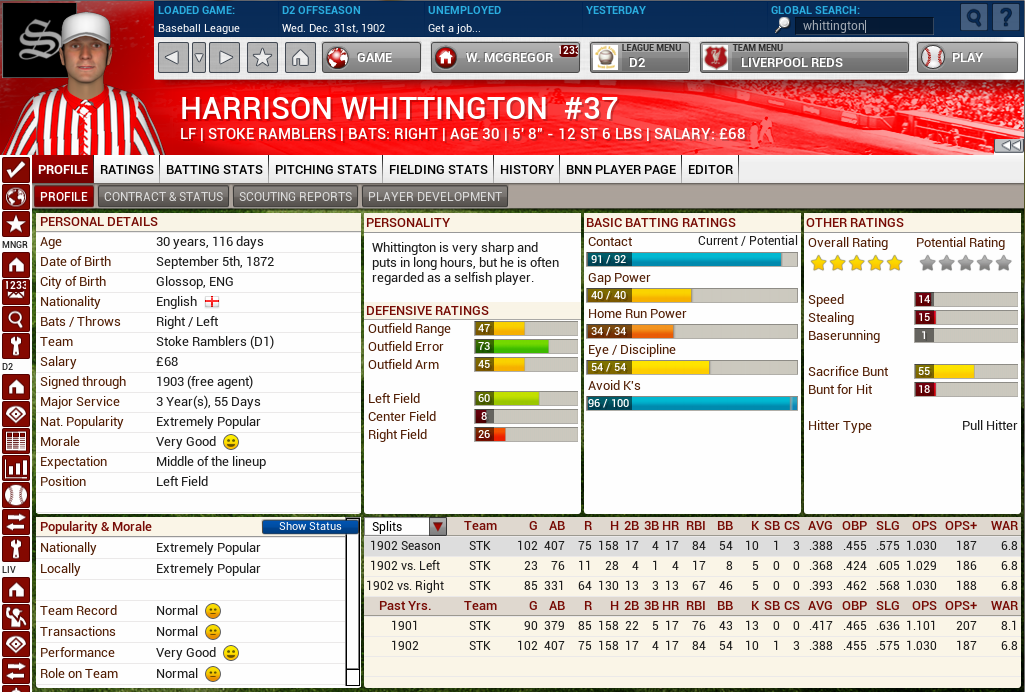Image resolution: width=1025 pixels, height=692 pixels.
Task: Open the Team Menu for Liverpool Reds
Action: click(803, 58)
